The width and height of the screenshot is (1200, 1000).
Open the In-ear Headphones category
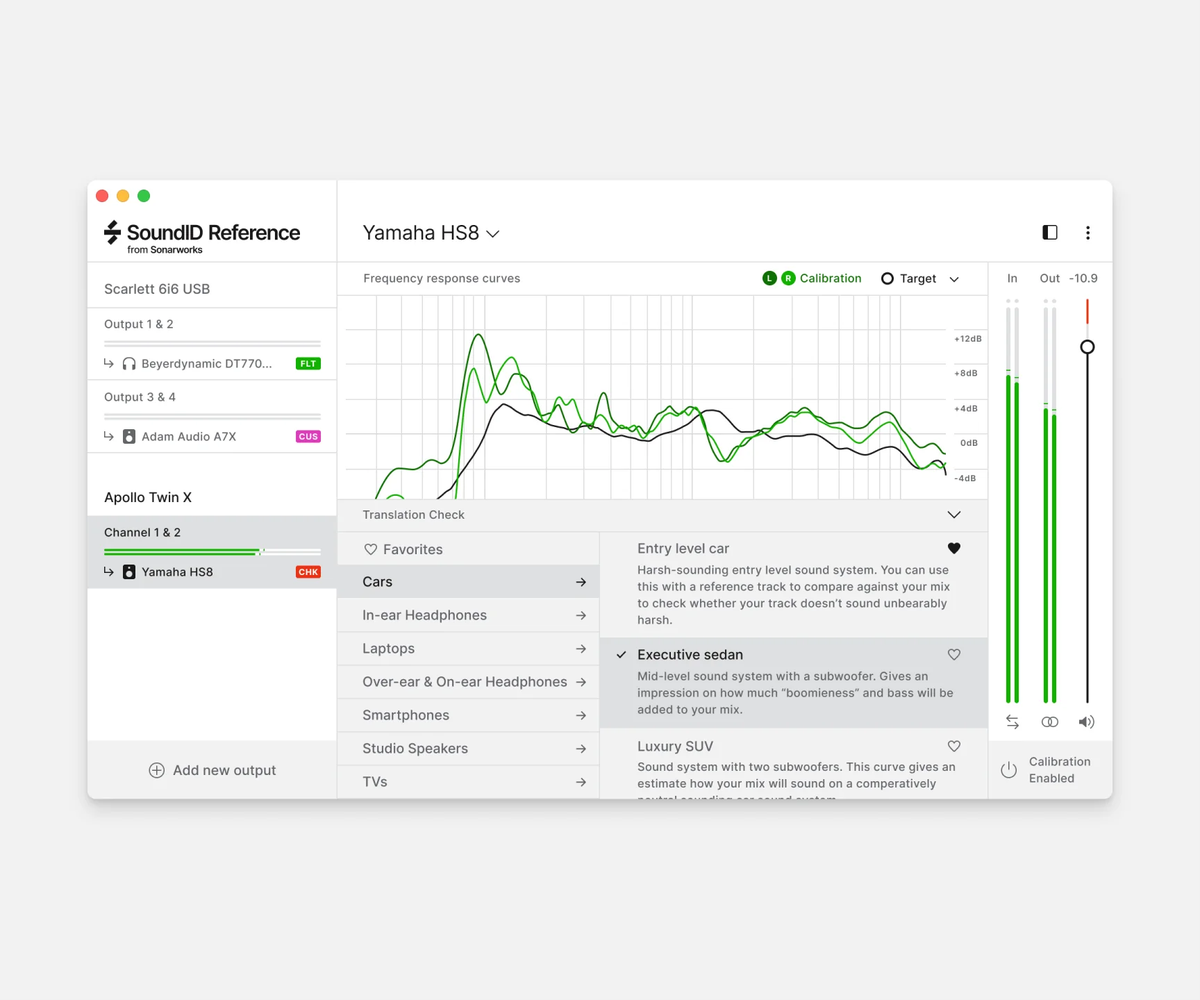468,615
